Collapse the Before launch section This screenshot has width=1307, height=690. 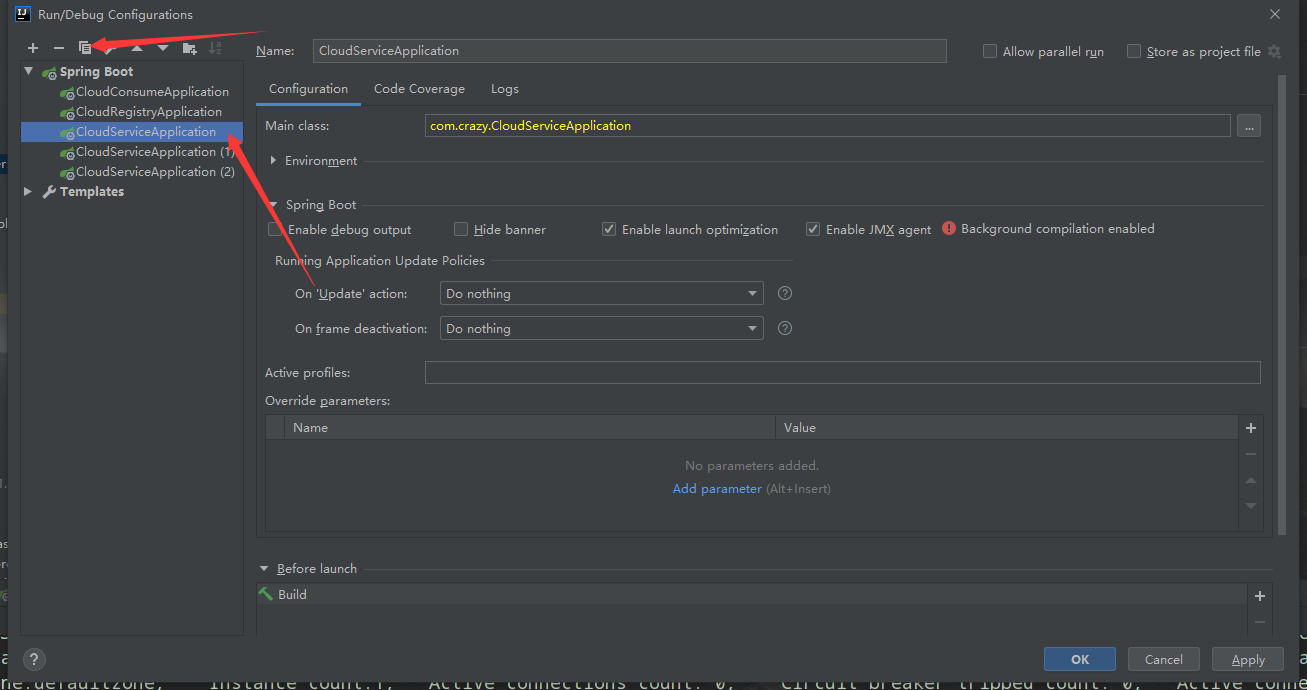pyautogui.click(x=264, y=569)
